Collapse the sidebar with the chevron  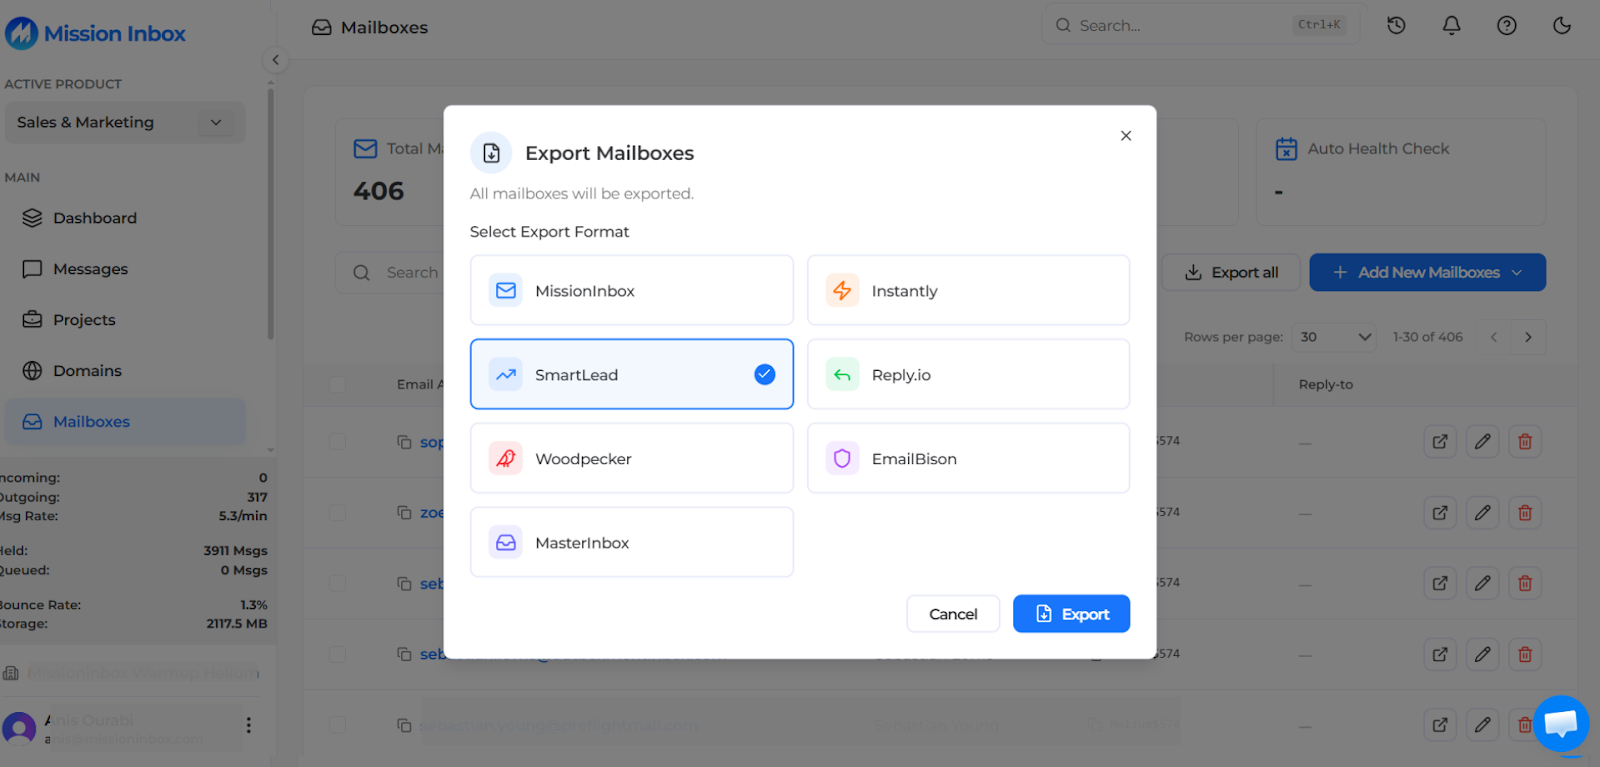click(x=276, y=60)
